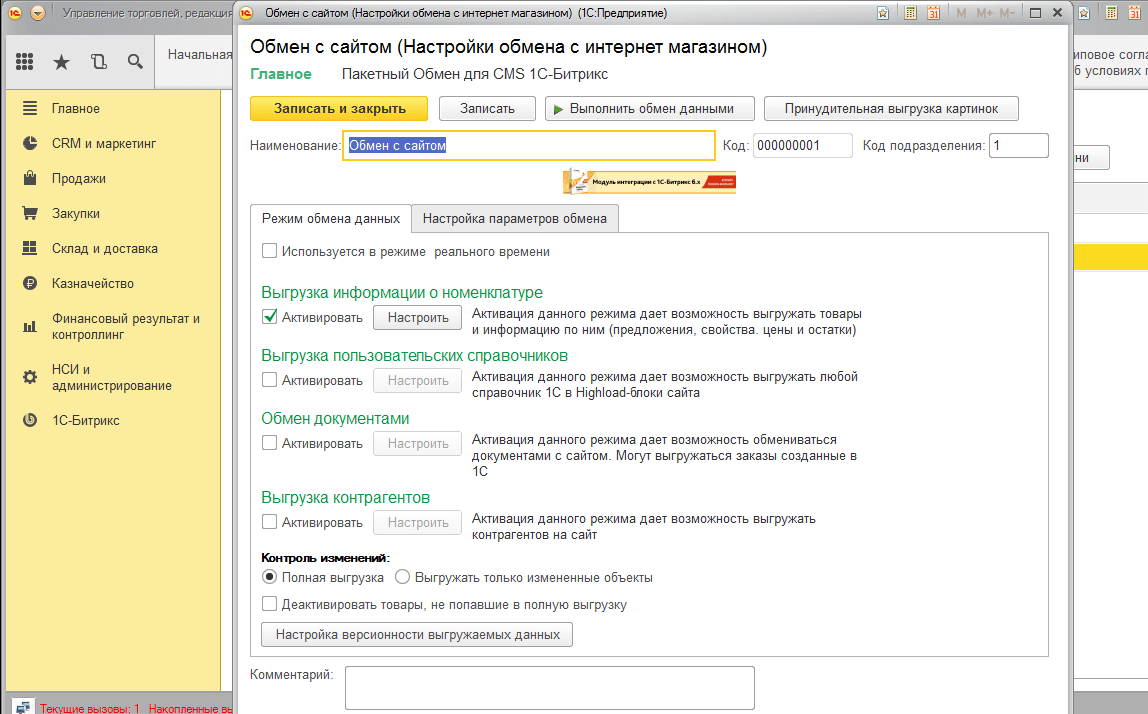
Task: Open the 1С-Битрикс section icon
Action: 30,421
